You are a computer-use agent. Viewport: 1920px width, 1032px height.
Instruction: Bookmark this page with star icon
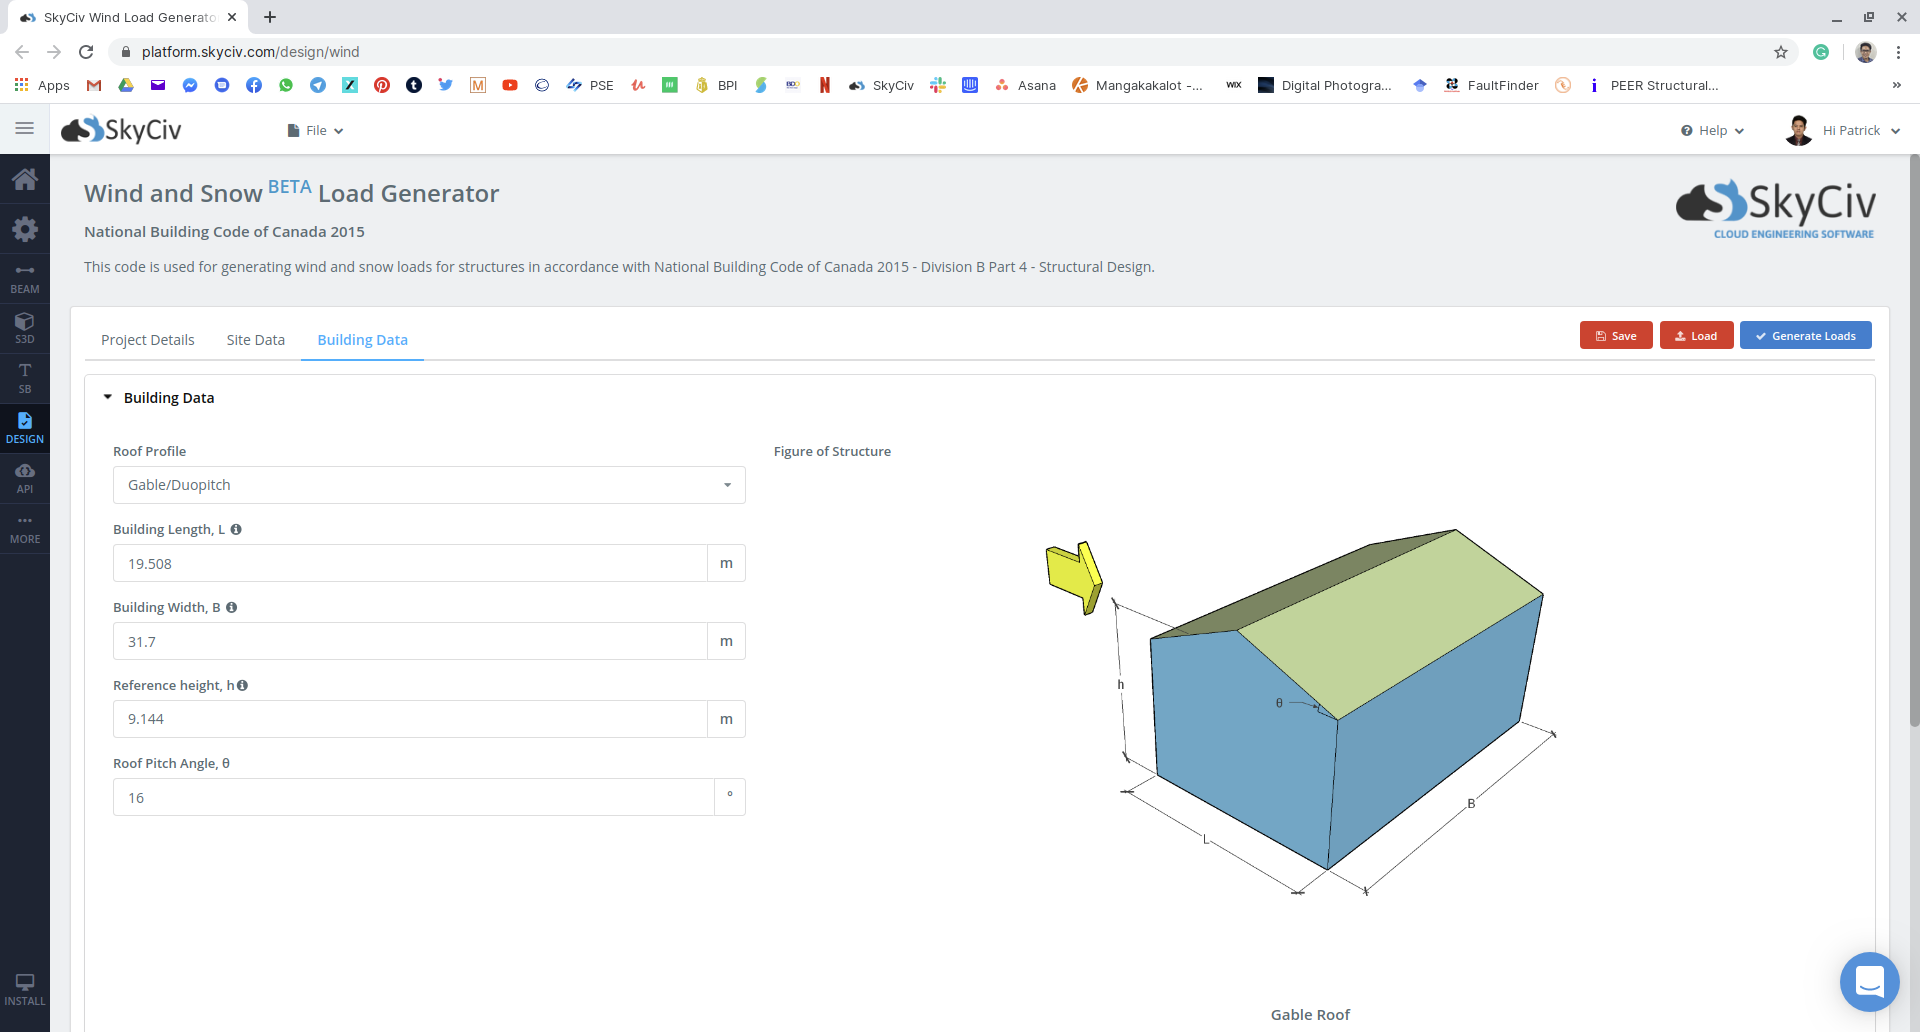1781,52
